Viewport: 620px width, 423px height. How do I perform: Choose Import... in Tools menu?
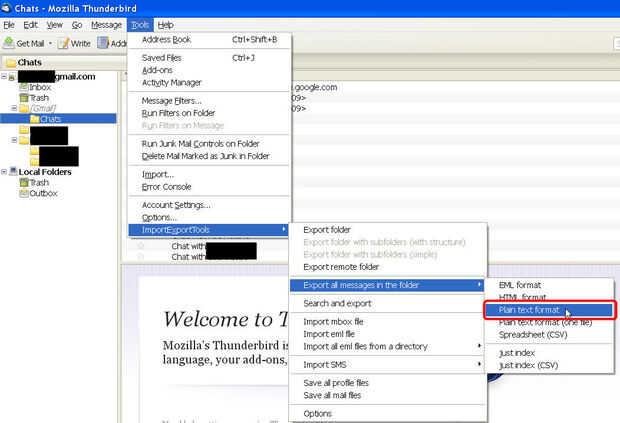tap(210, 174)
